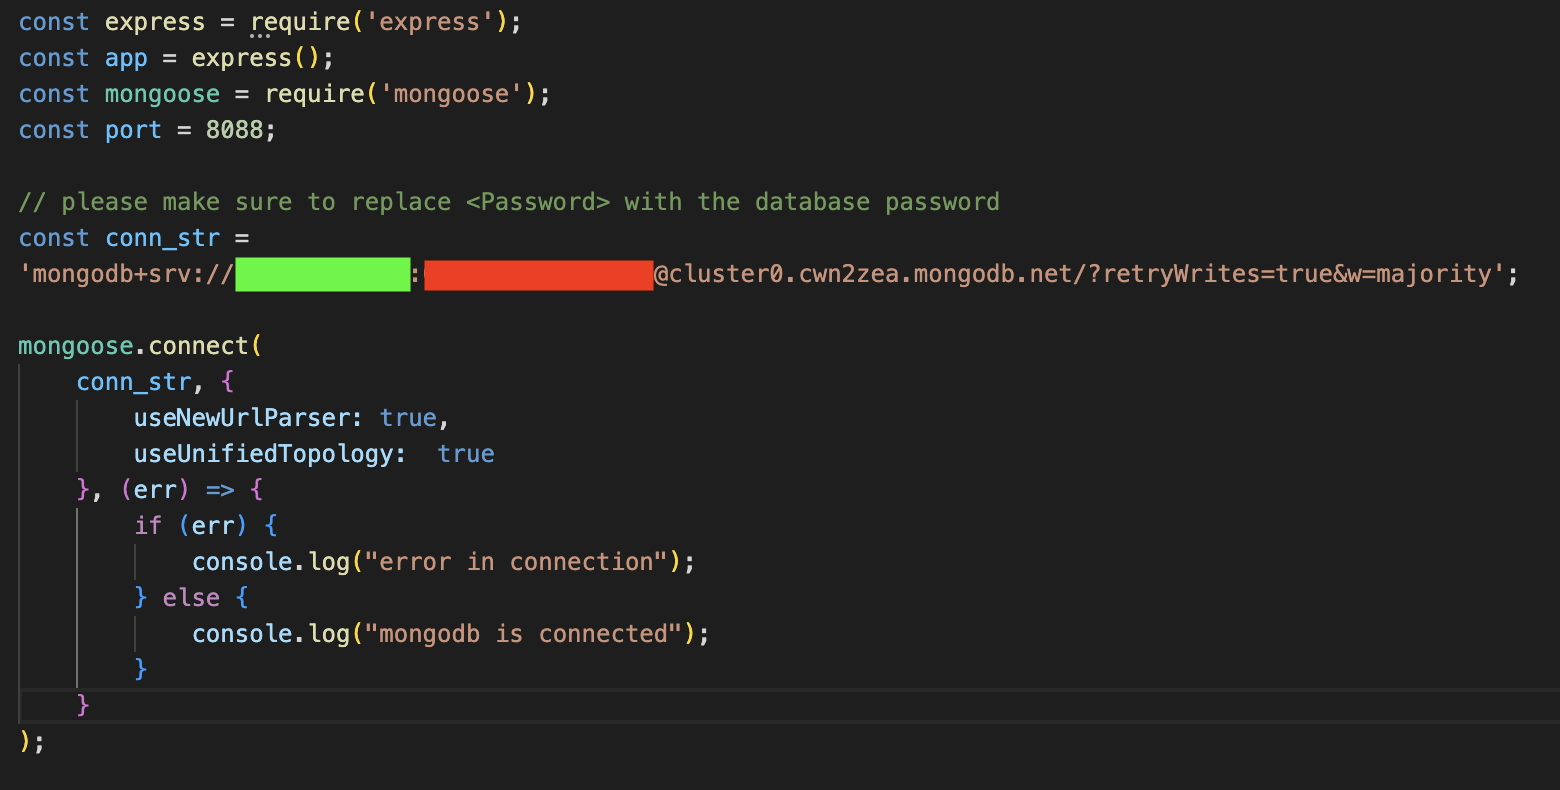
Task: Click the "error in connection" string
Action: pyautogui.click(x=516, y=562)
